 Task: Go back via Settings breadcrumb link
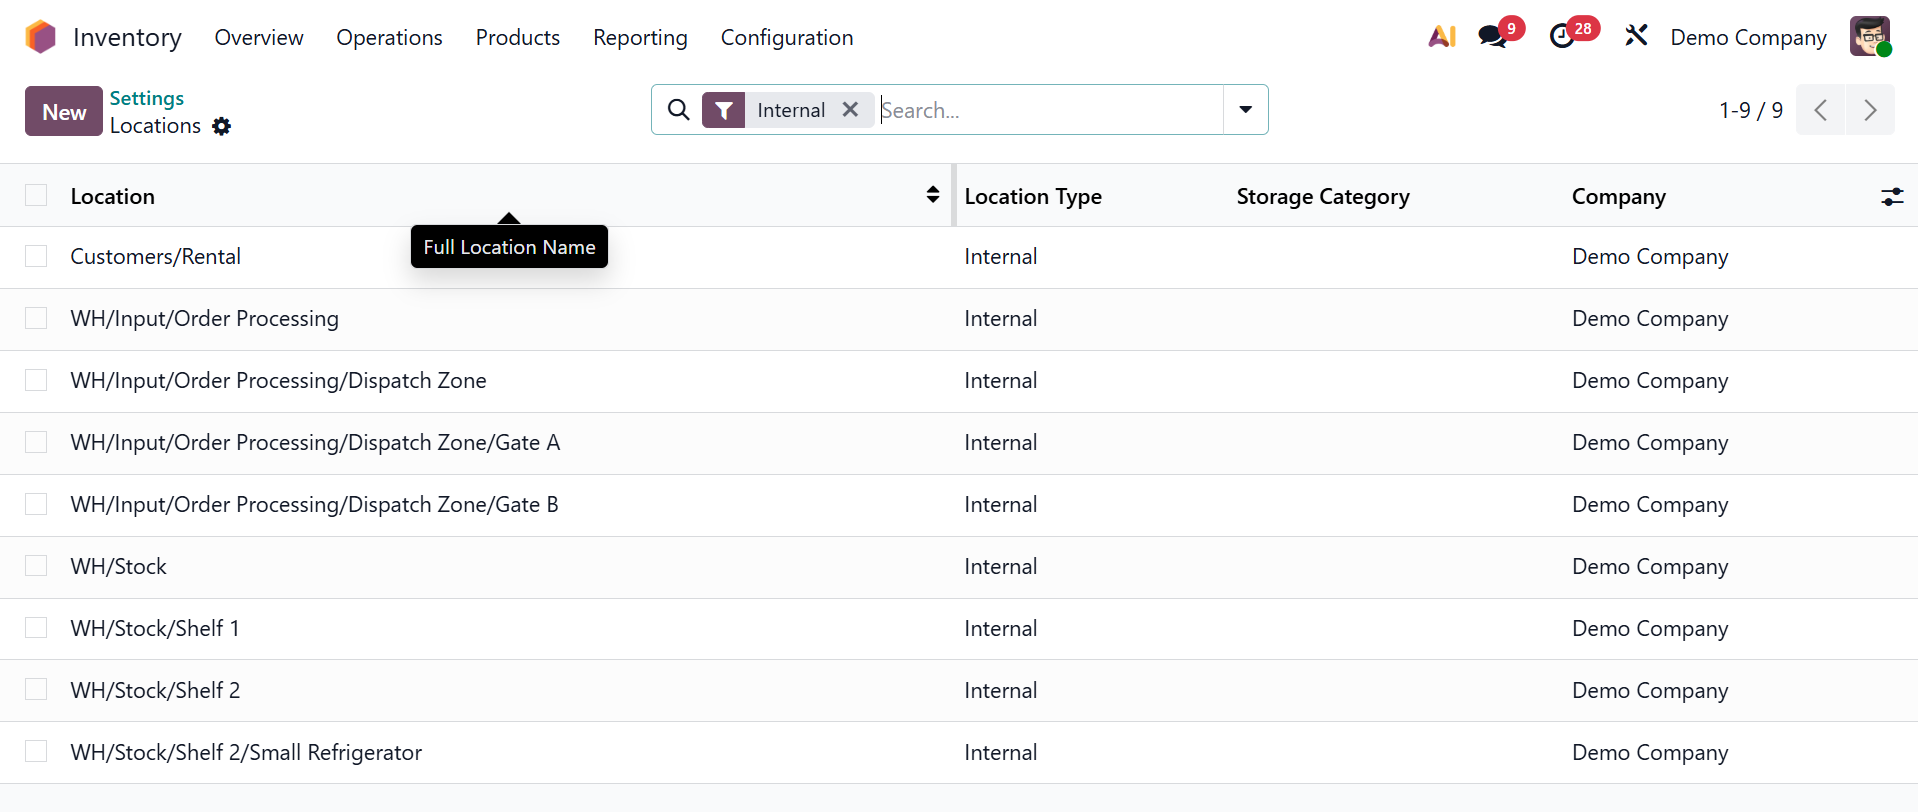coord(147,98)
